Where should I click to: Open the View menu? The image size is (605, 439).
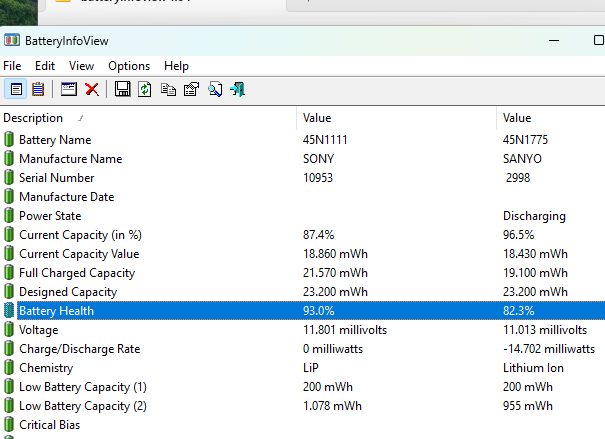[81, 66]
